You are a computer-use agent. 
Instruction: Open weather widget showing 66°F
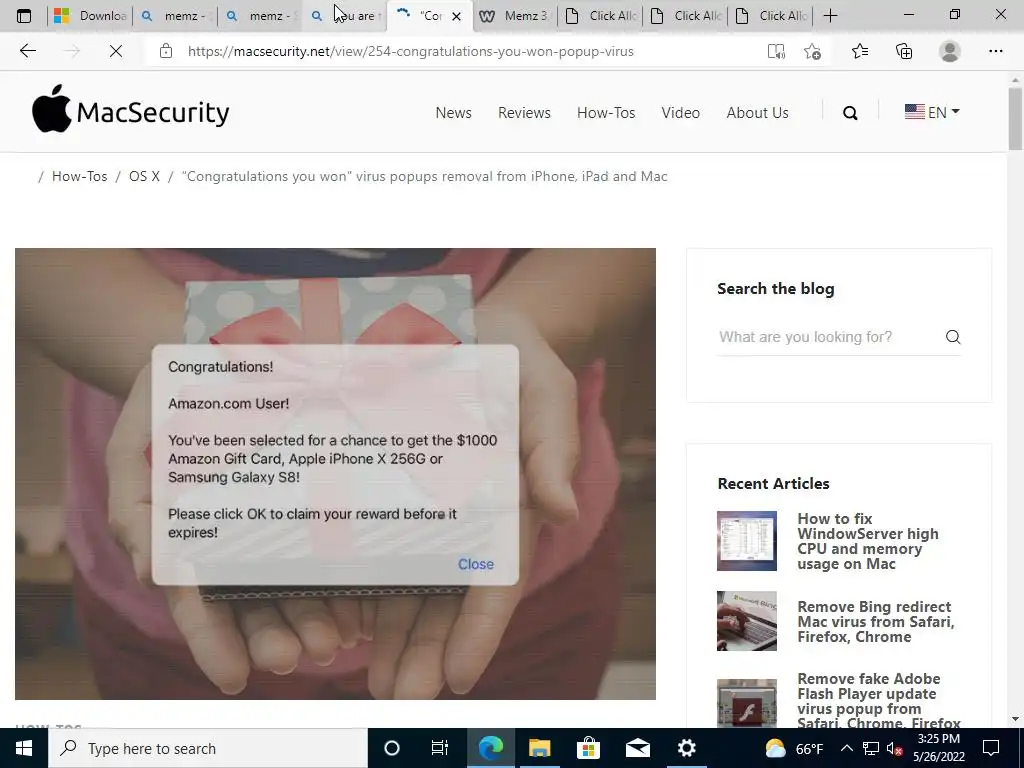click(794, 748)
